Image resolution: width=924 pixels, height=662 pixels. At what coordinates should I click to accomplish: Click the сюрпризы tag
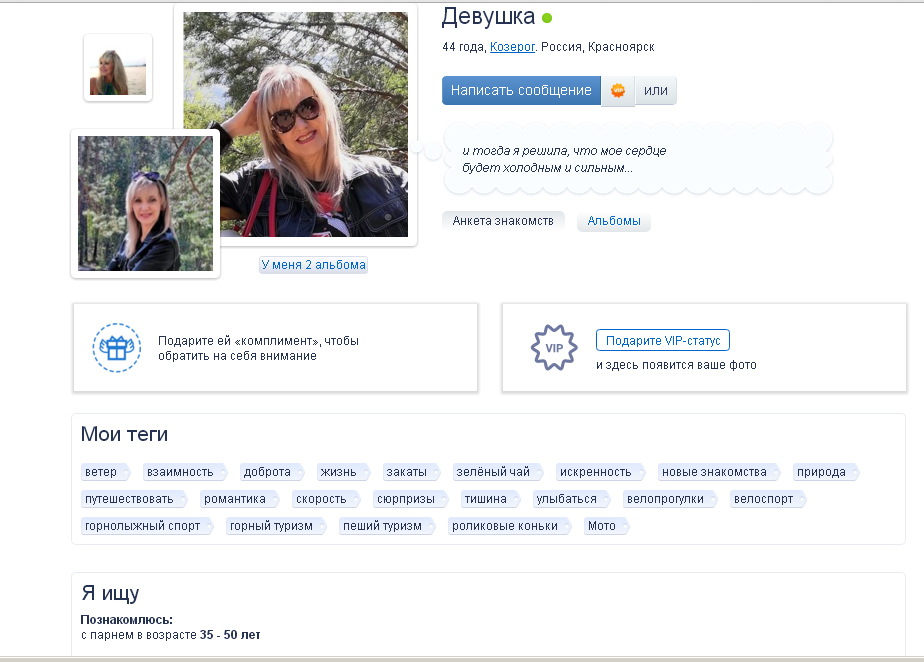click(410, 499)
